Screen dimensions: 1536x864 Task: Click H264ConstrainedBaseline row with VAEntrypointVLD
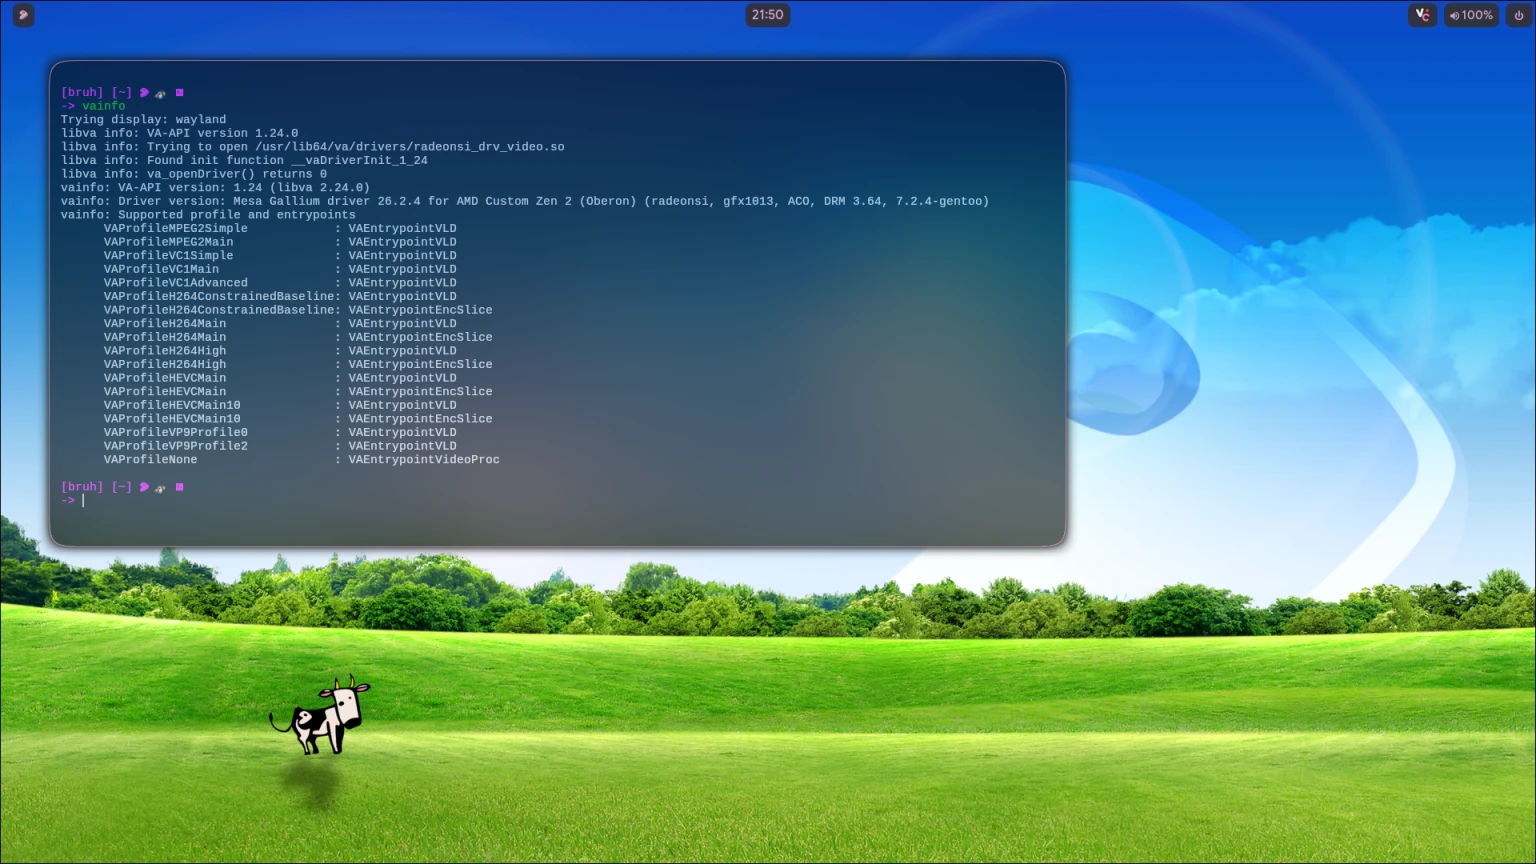click(280, 296)
